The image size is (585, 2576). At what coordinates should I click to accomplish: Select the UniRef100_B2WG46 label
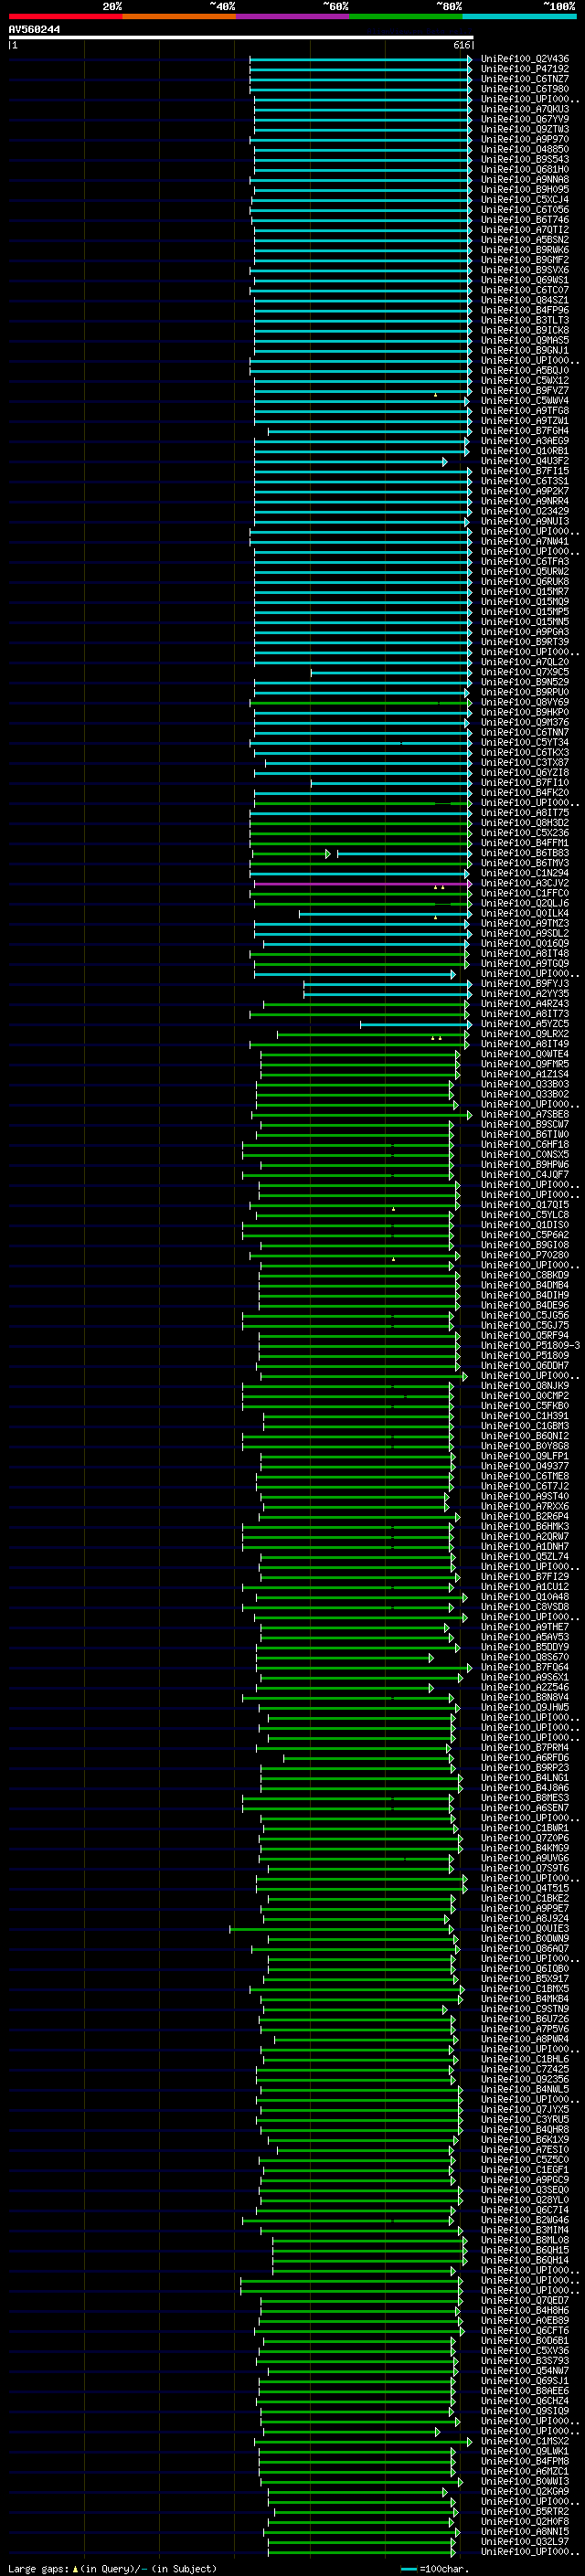pyautogui.click(x=525, y=2219)
